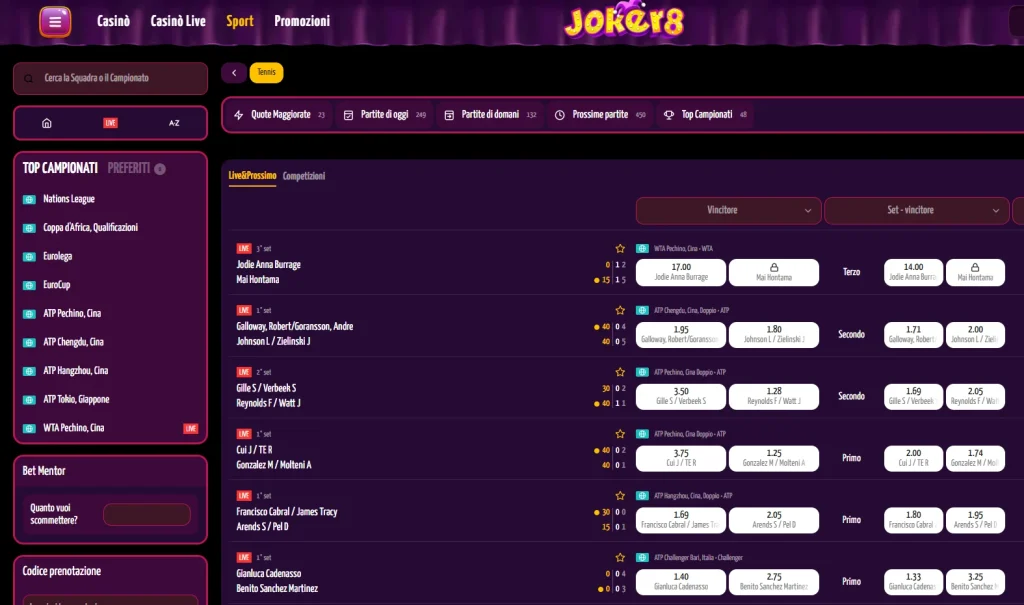Bet 17.00 on Jodie Anna Burrage
Image resolution: width=1024 pixels, height=605 pixels.
click(x=680, y=272)
